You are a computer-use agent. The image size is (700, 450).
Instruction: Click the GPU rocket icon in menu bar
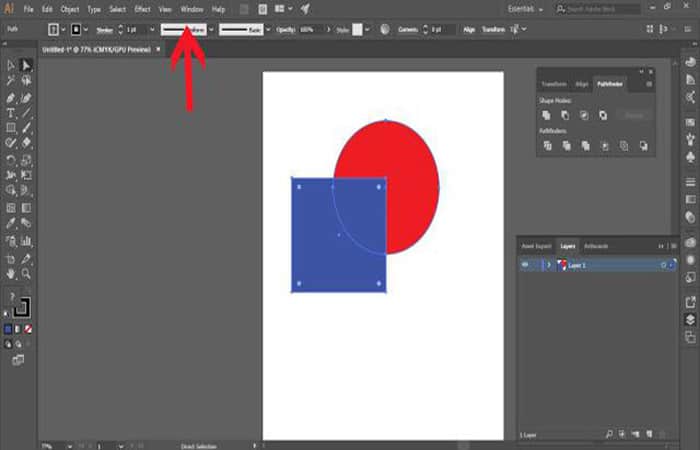(305, 9)
